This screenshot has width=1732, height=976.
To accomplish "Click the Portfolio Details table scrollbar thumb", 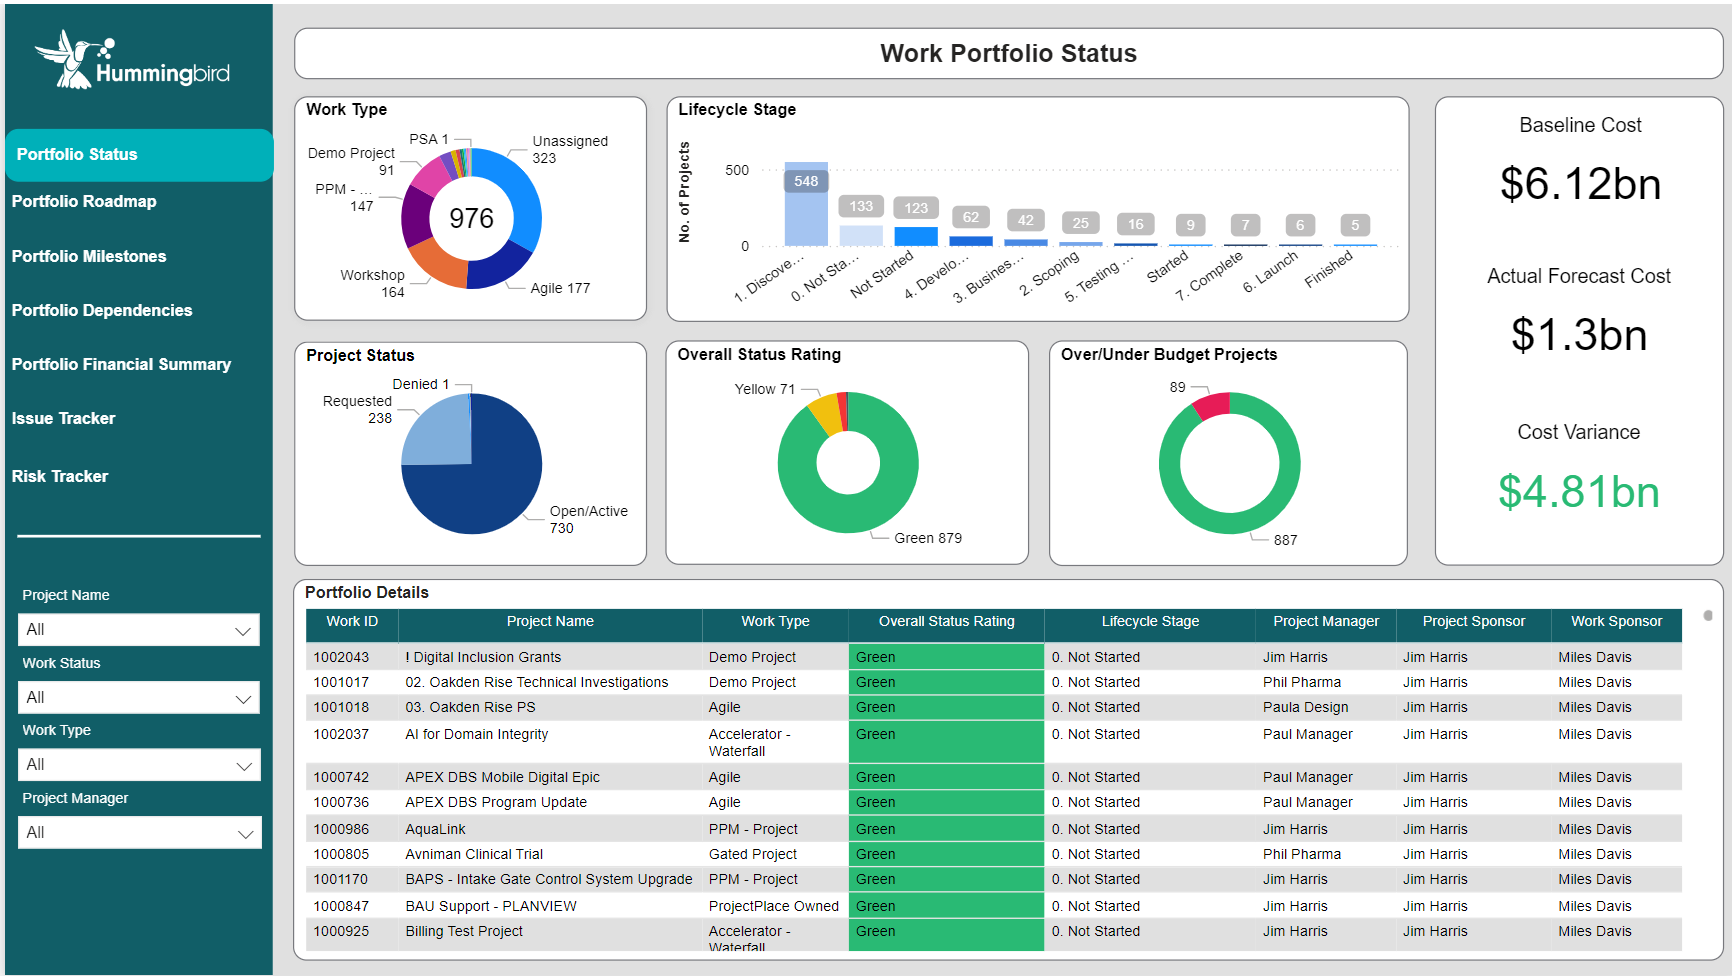I will click(x=1708, y=615).
